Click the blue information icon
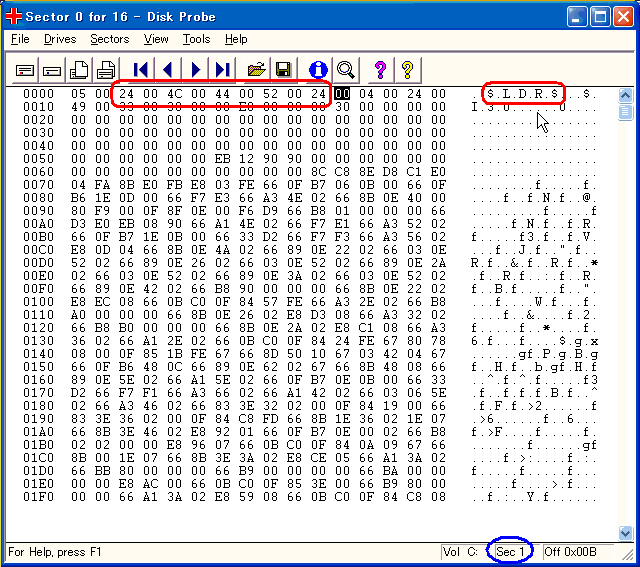 click(x=318, y=69)
